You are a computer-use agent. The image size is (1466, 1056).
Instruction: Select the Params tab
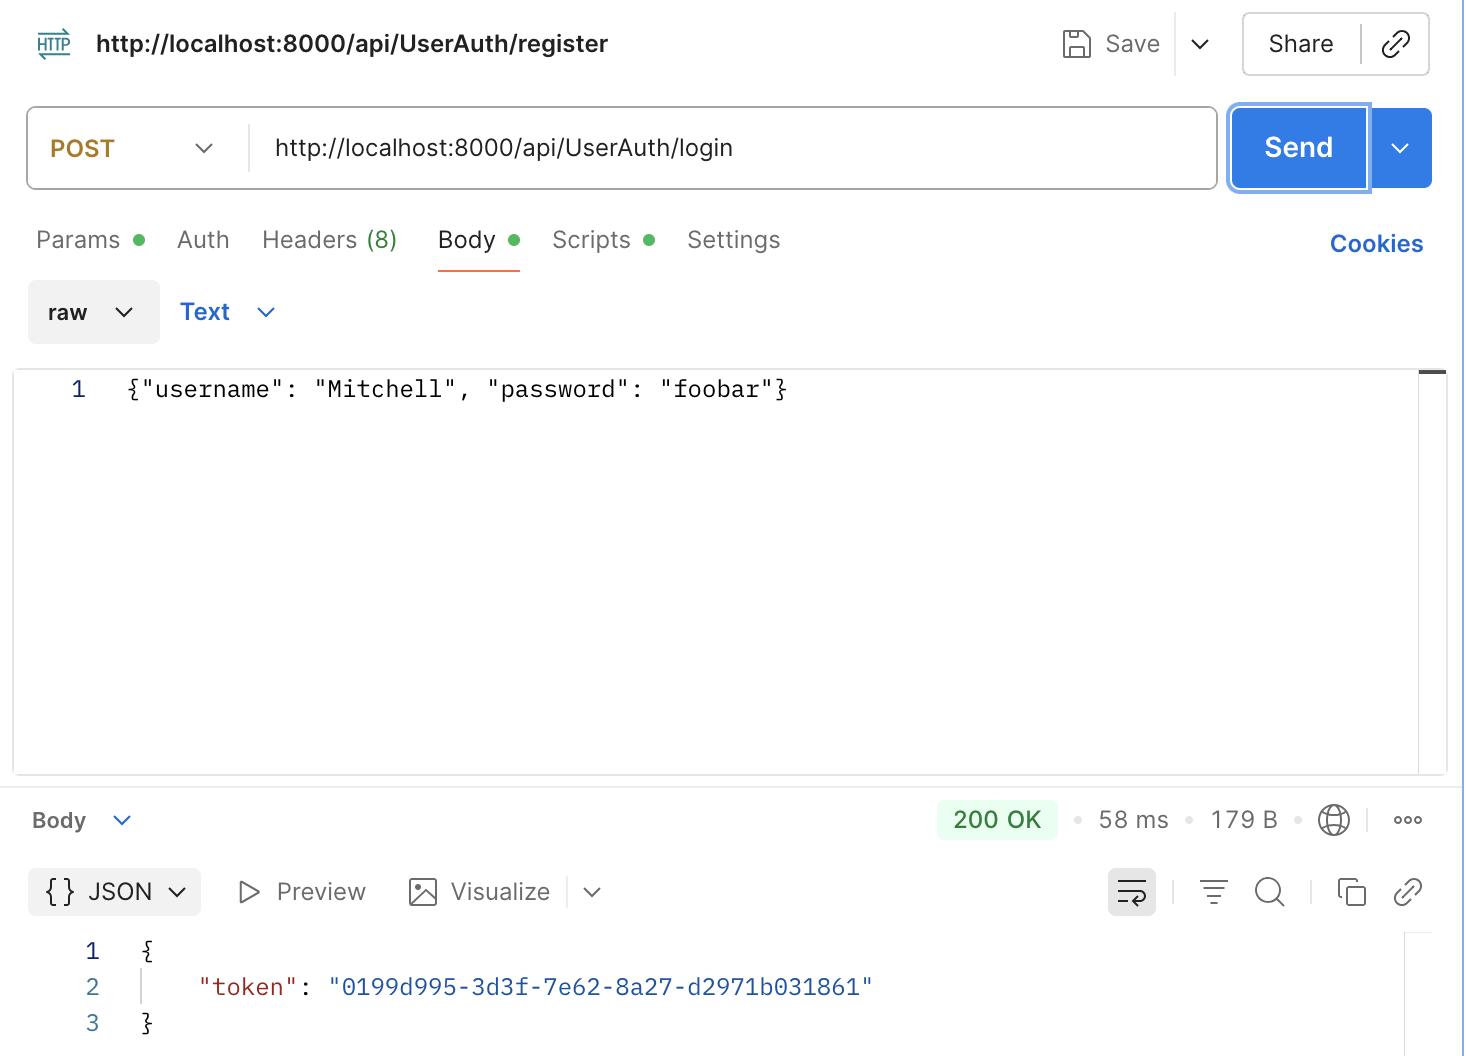coord(78,240)
